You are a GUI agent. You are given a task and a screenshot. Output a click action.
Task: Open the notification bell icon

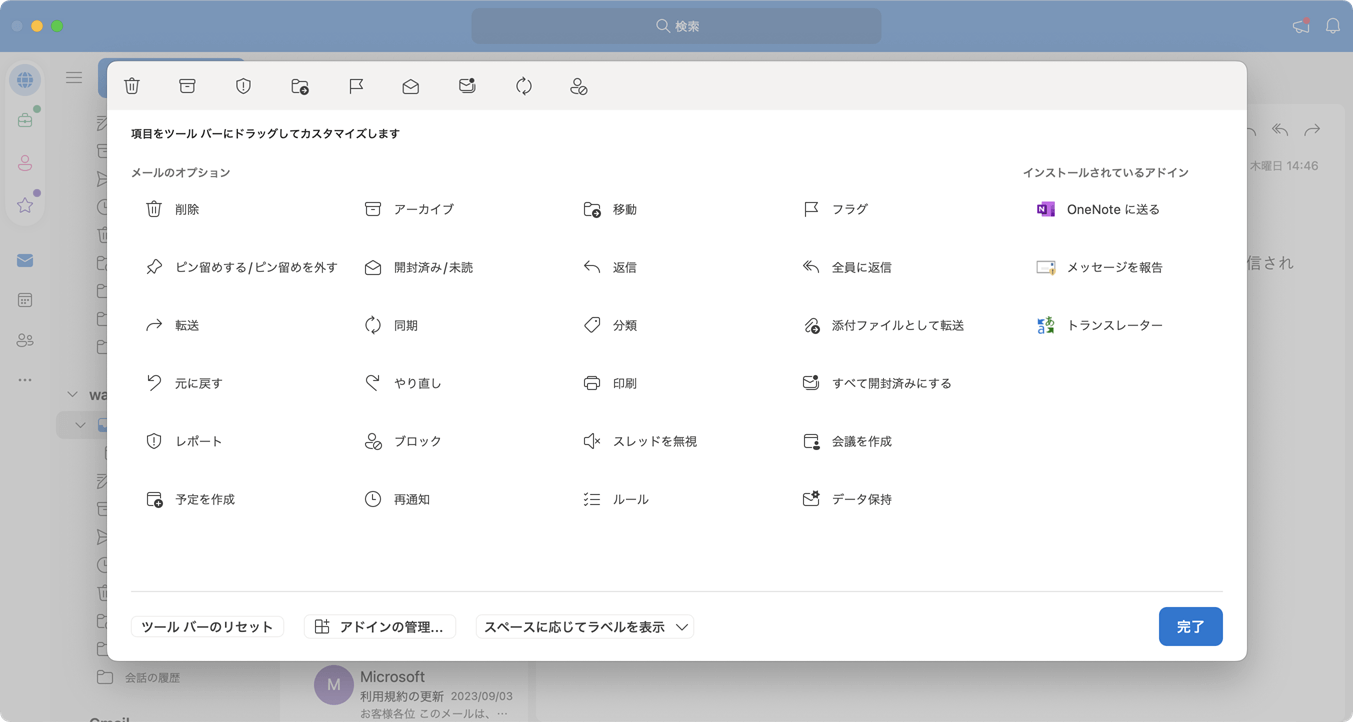point(1333,26)
